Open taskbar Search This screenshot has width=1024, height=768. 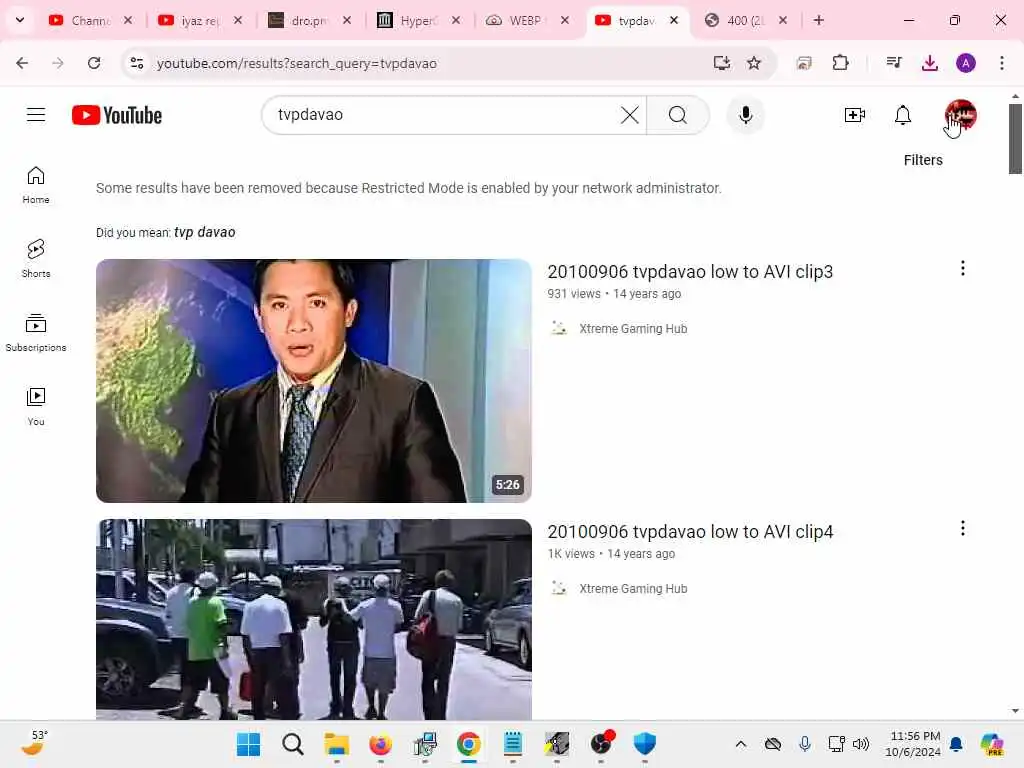pyautogui.click(x=293, y=744)
